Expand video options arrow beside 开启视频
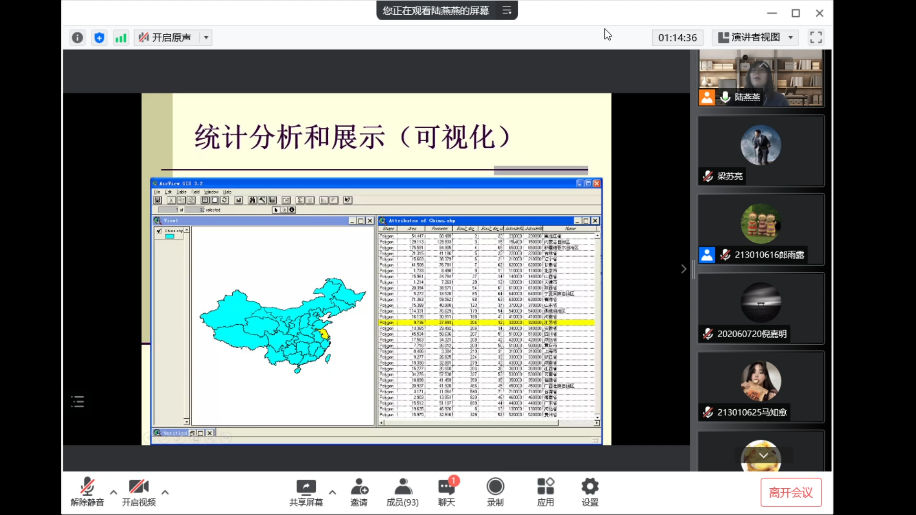 pos(165,492)
